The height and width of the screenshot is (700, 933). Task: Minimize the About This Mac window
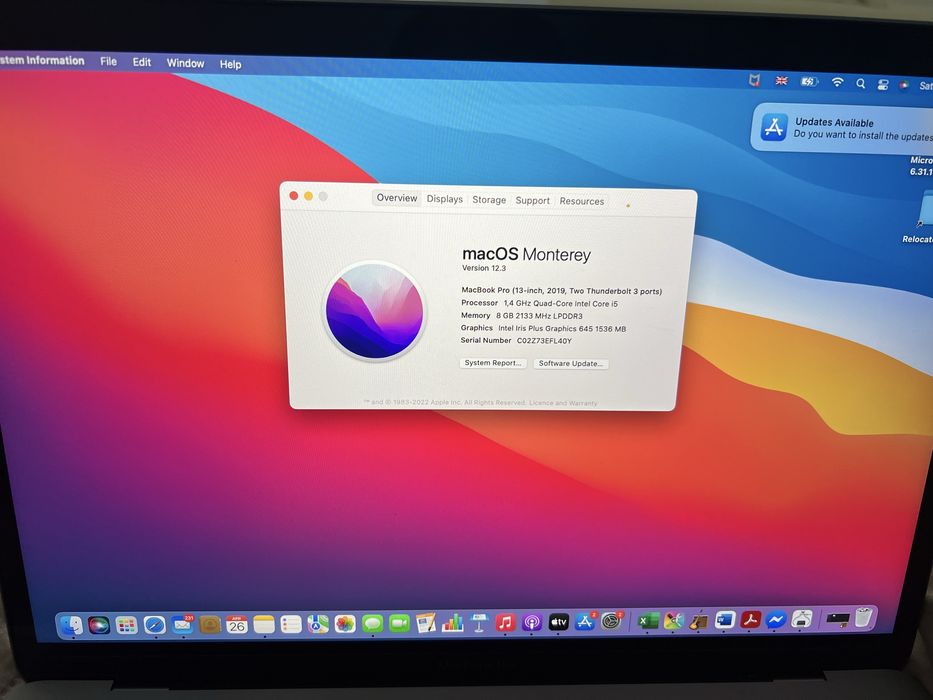click(x=308, y=196)
